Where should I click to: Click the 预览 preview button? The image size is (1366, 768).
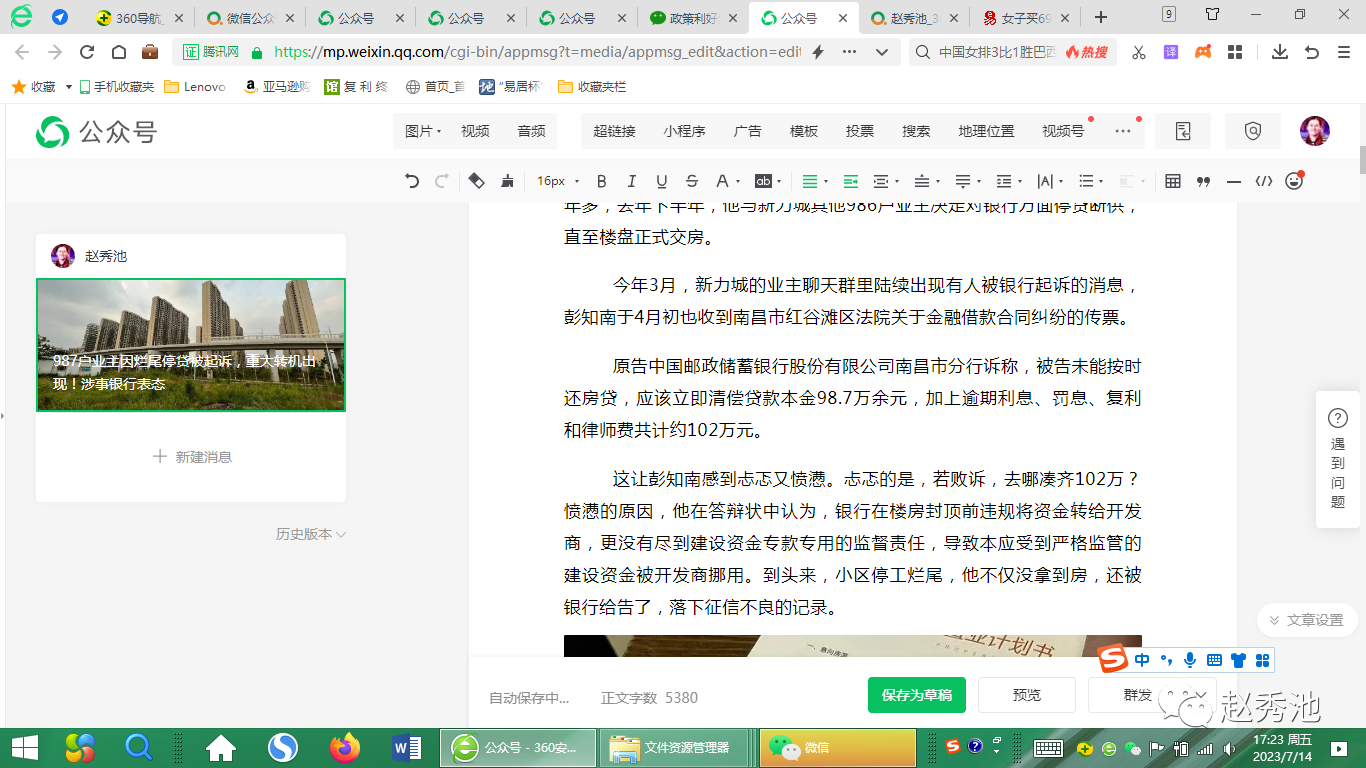click(1026, 695)
